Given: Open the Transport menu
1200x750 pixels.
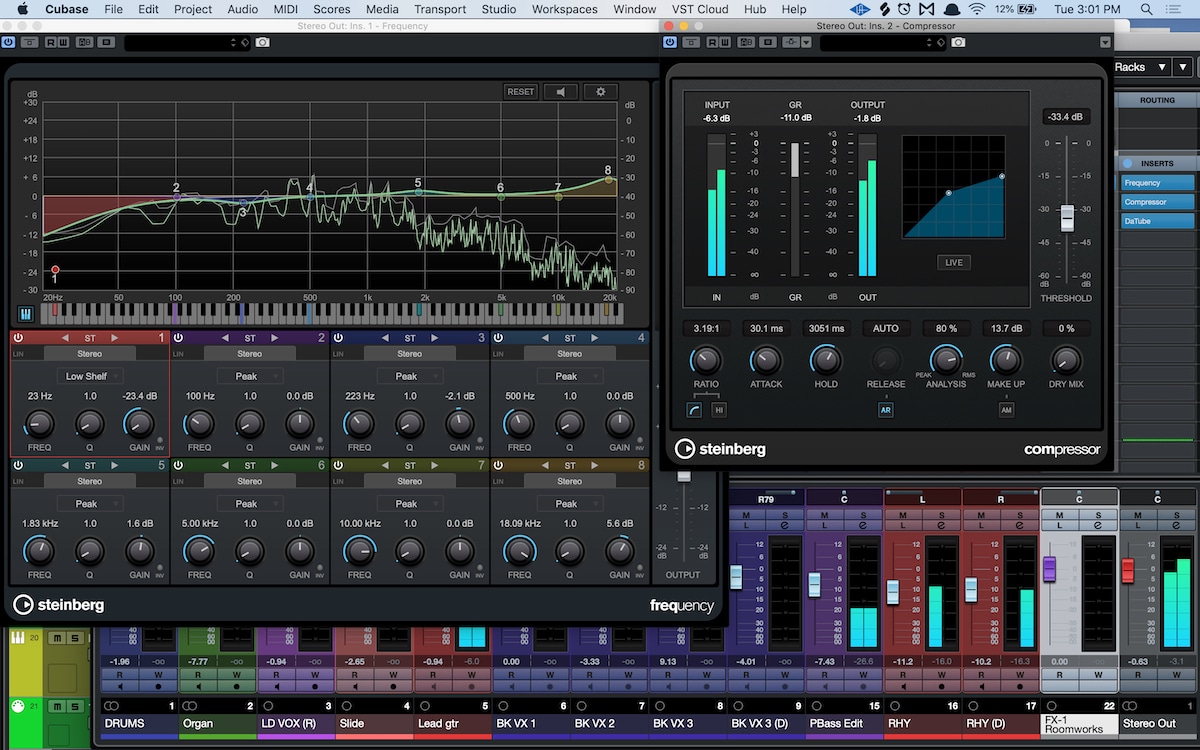Looking at the screenshot, I should tap(440, 9).
